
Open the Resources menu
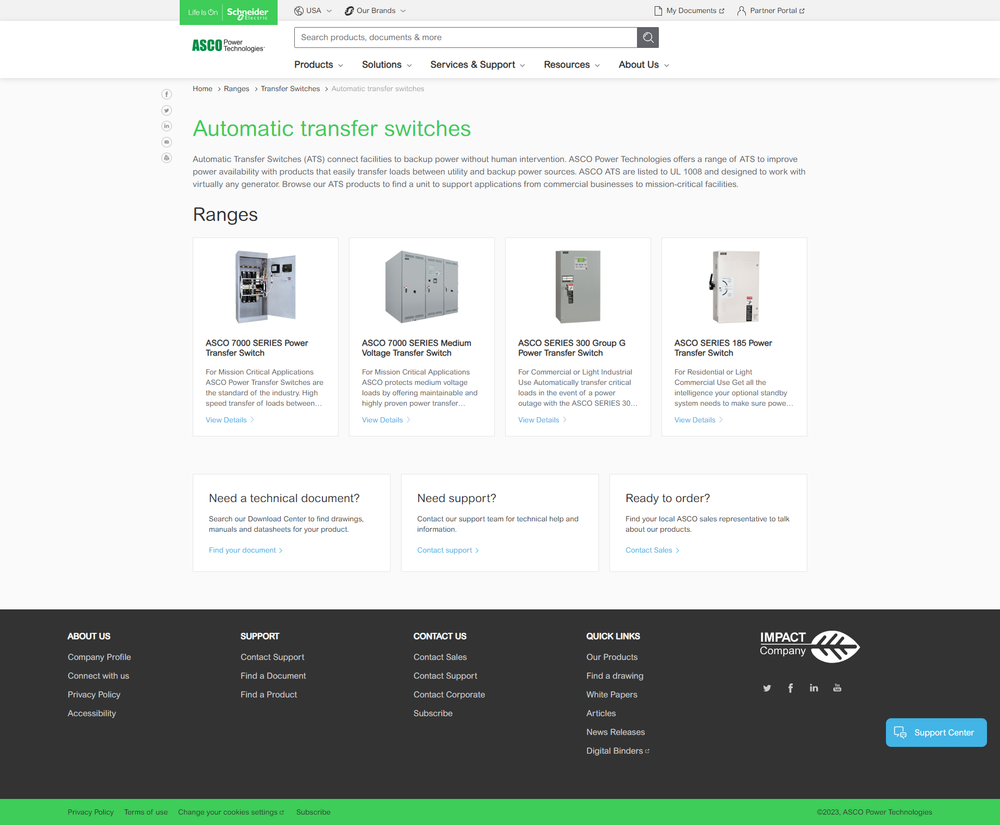coord(571,65)
